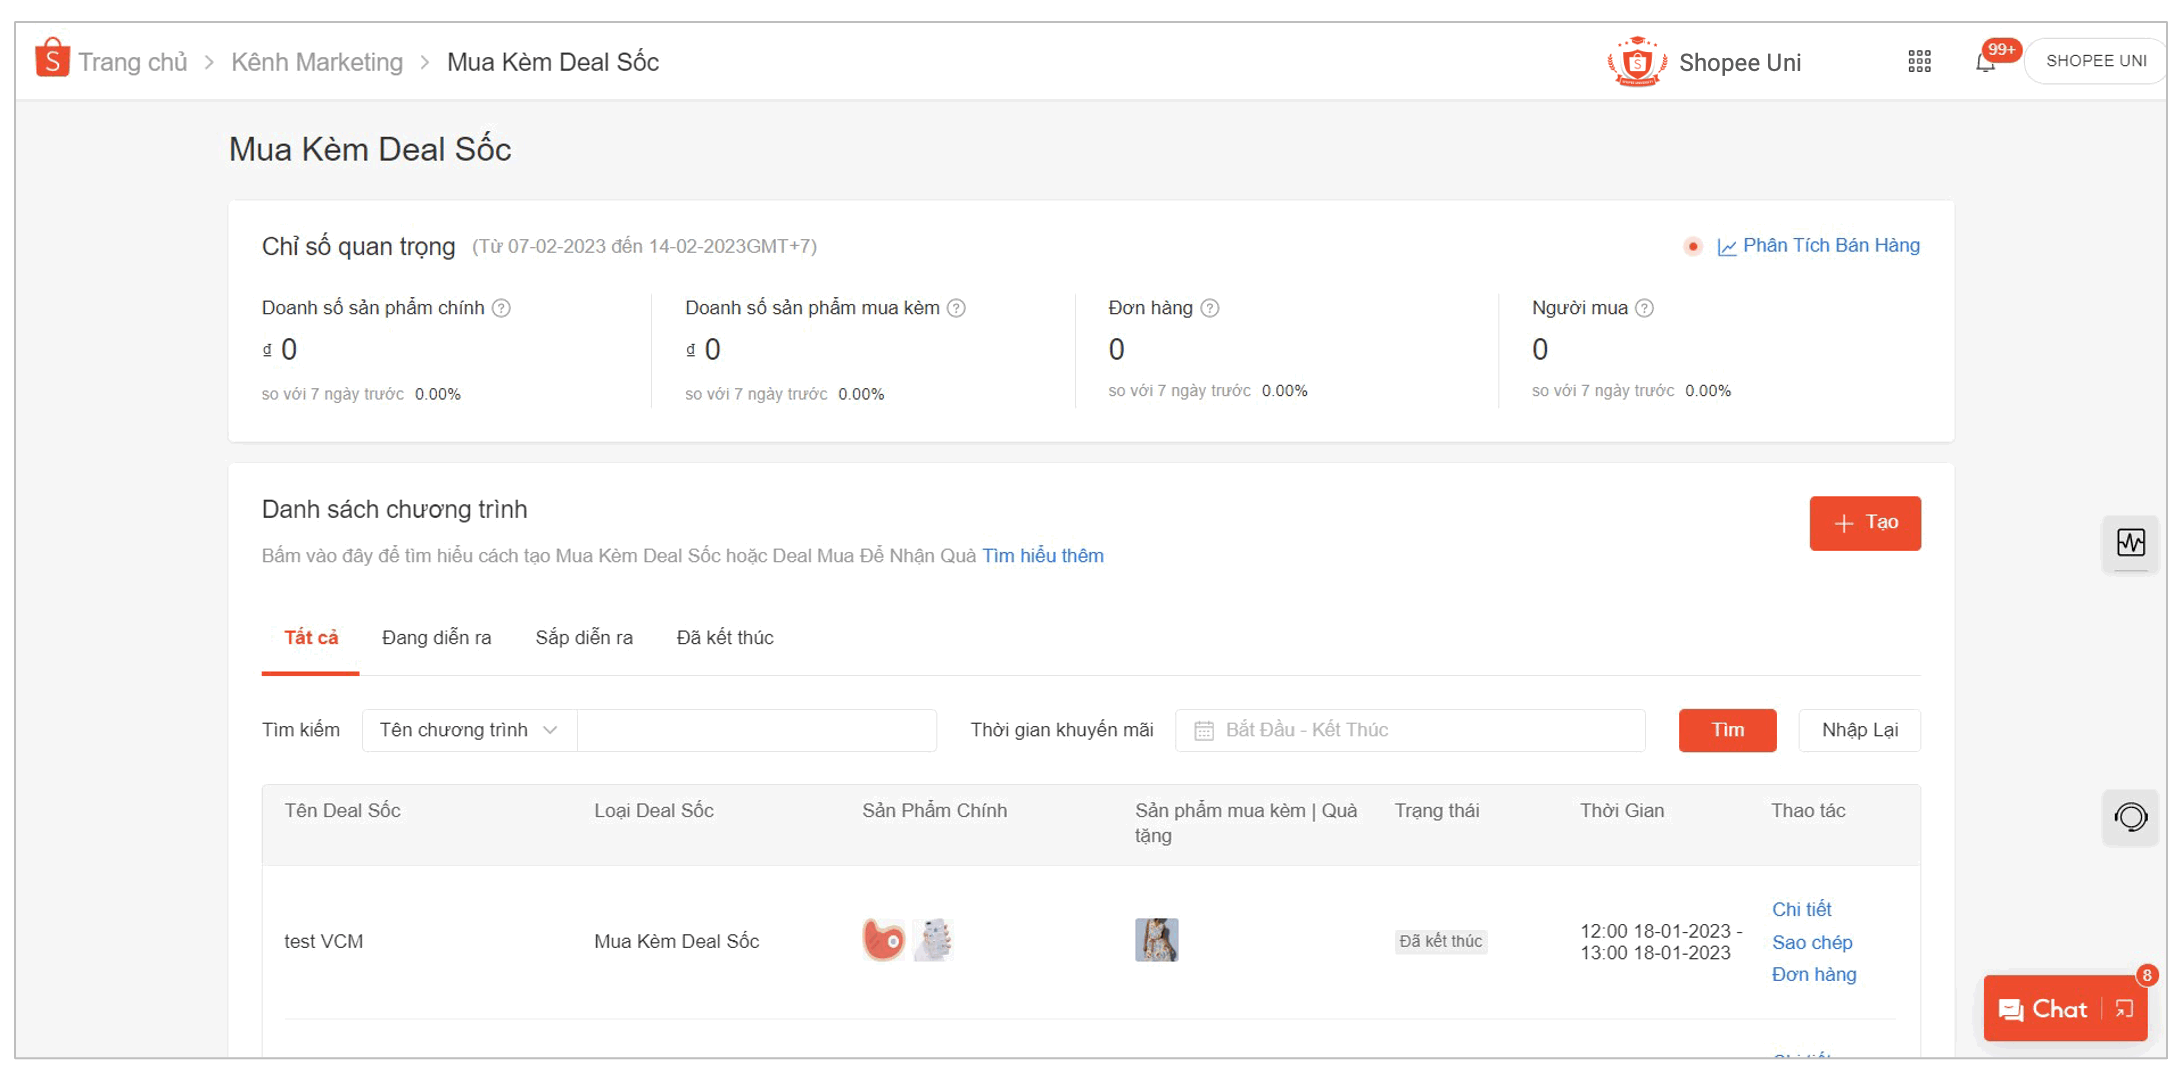
Task: Click help icon next to "Người mua" metric
Action: tap(1644, 308)
